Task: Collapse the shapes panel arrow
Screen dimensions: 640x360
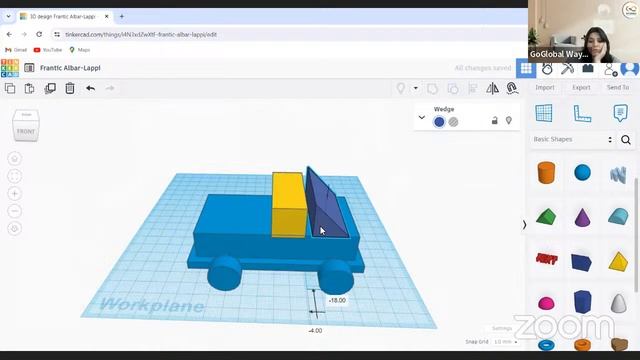Action: coord(524,225)
